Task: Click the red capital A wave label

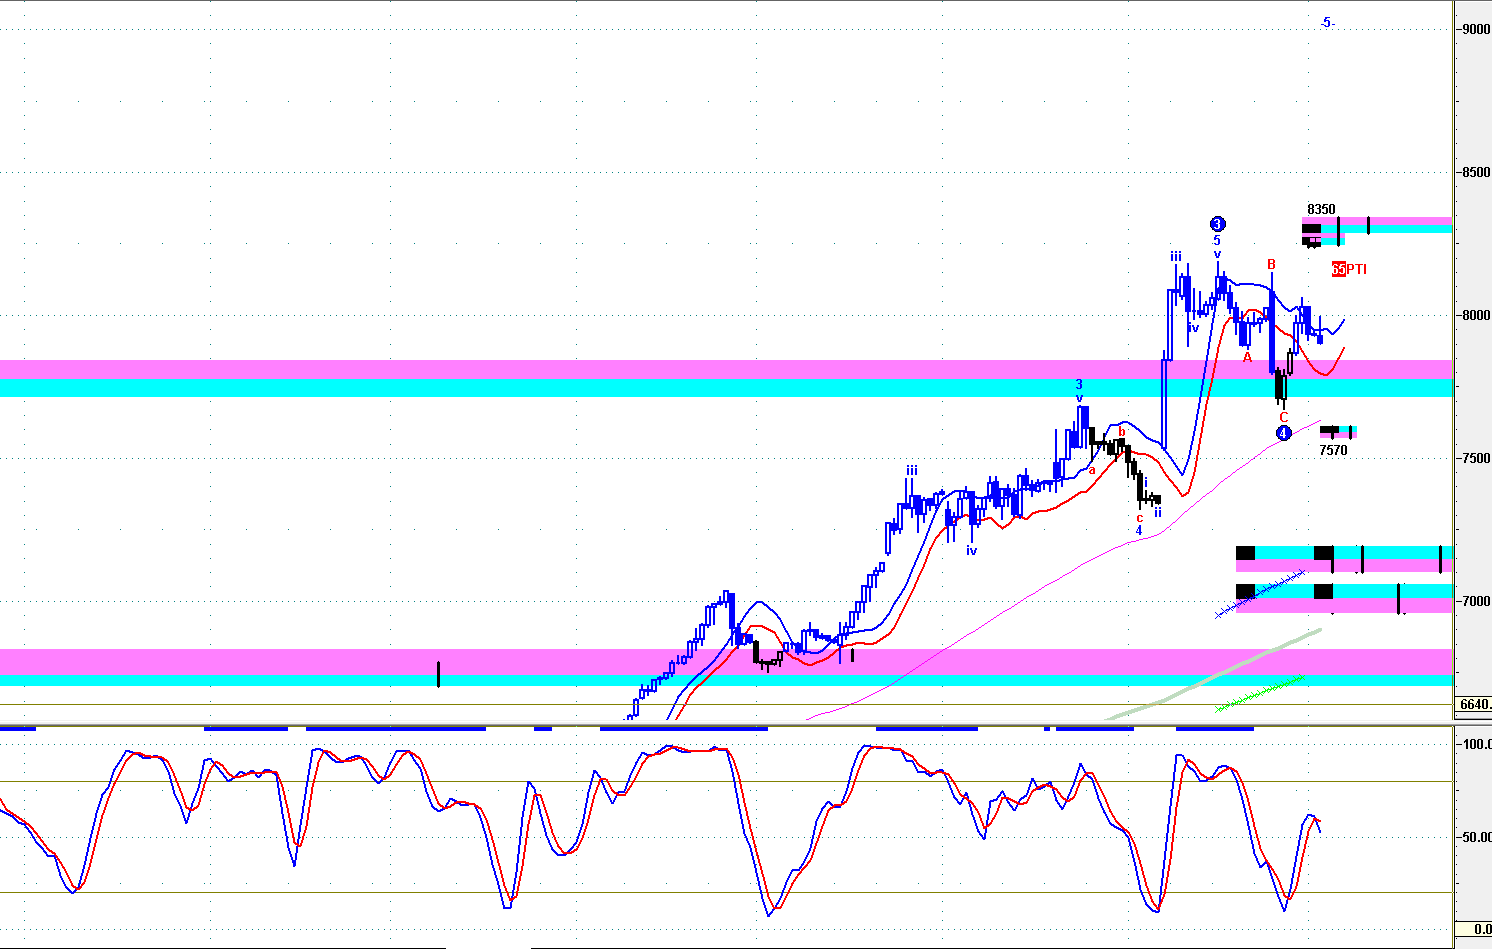Action: pyautogui.click(x=1247, y=356)
